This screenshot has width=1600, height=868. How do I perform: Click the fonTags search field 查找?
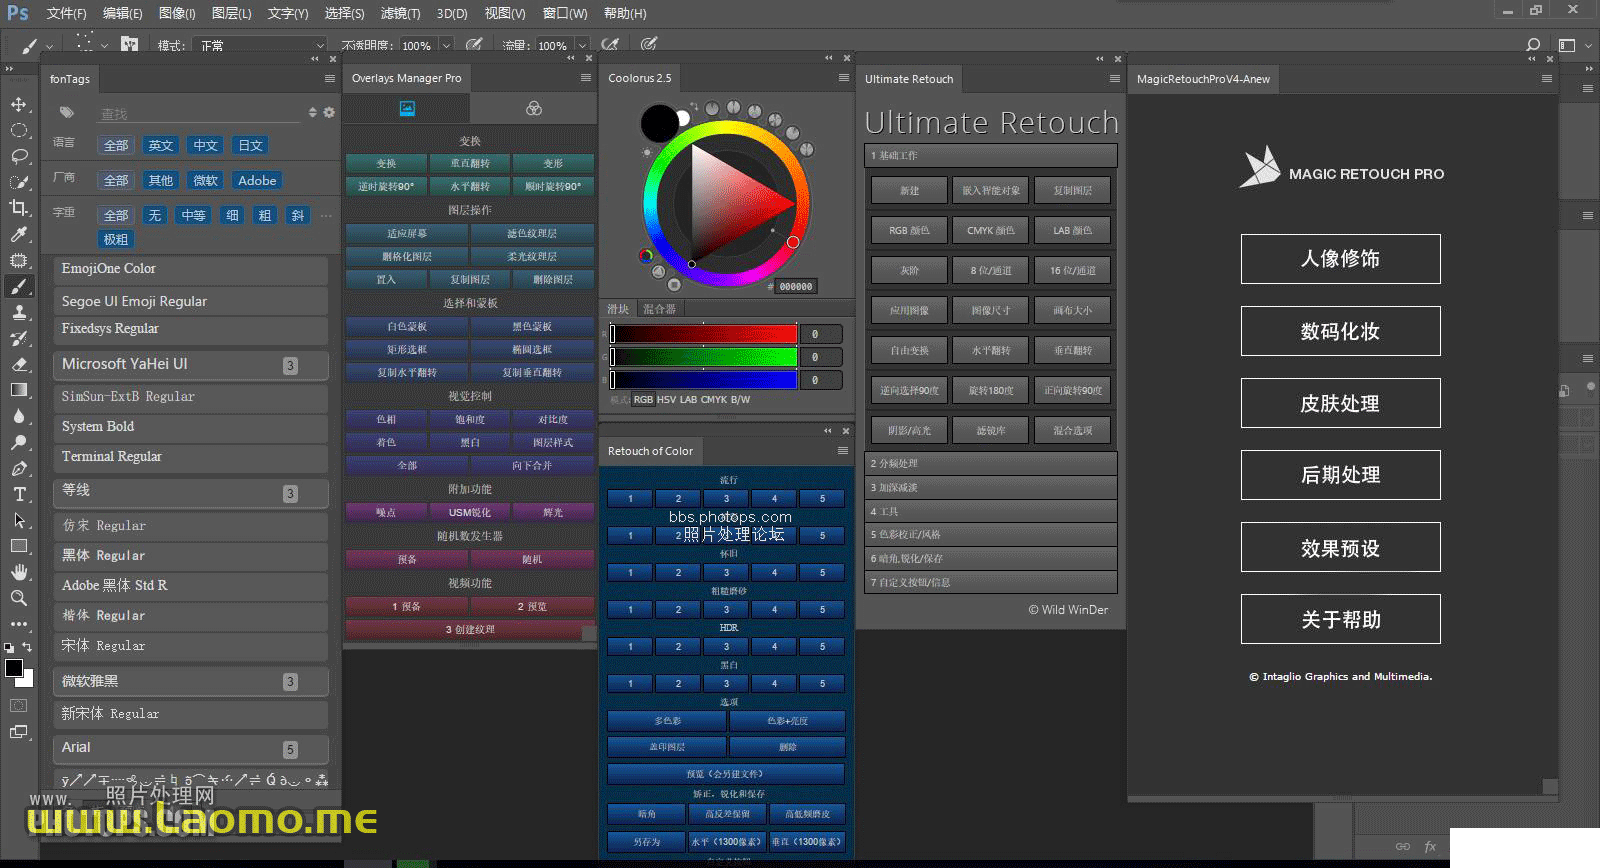point(200,113)
